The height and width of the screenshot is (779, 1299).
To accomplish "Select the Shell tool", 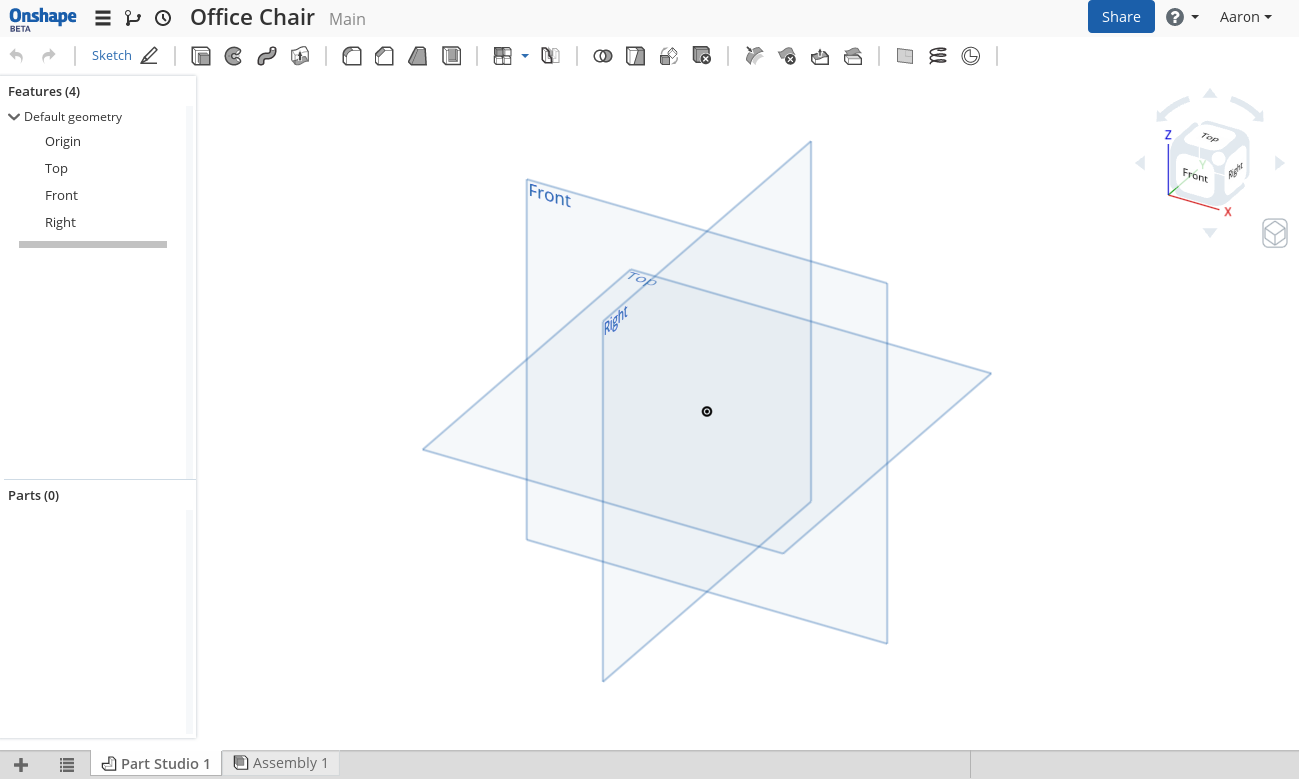I will 452,56.
